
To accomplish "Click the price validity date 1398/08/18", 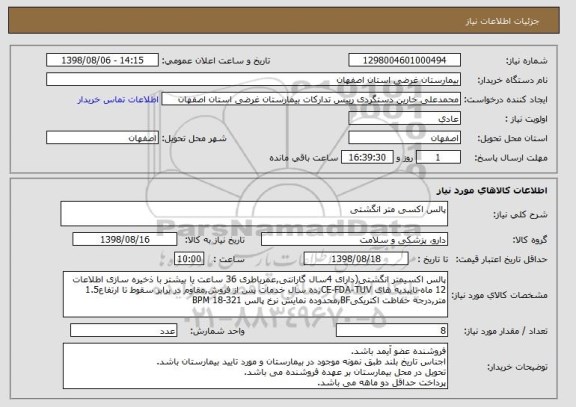I will click(x=356, y=259).
